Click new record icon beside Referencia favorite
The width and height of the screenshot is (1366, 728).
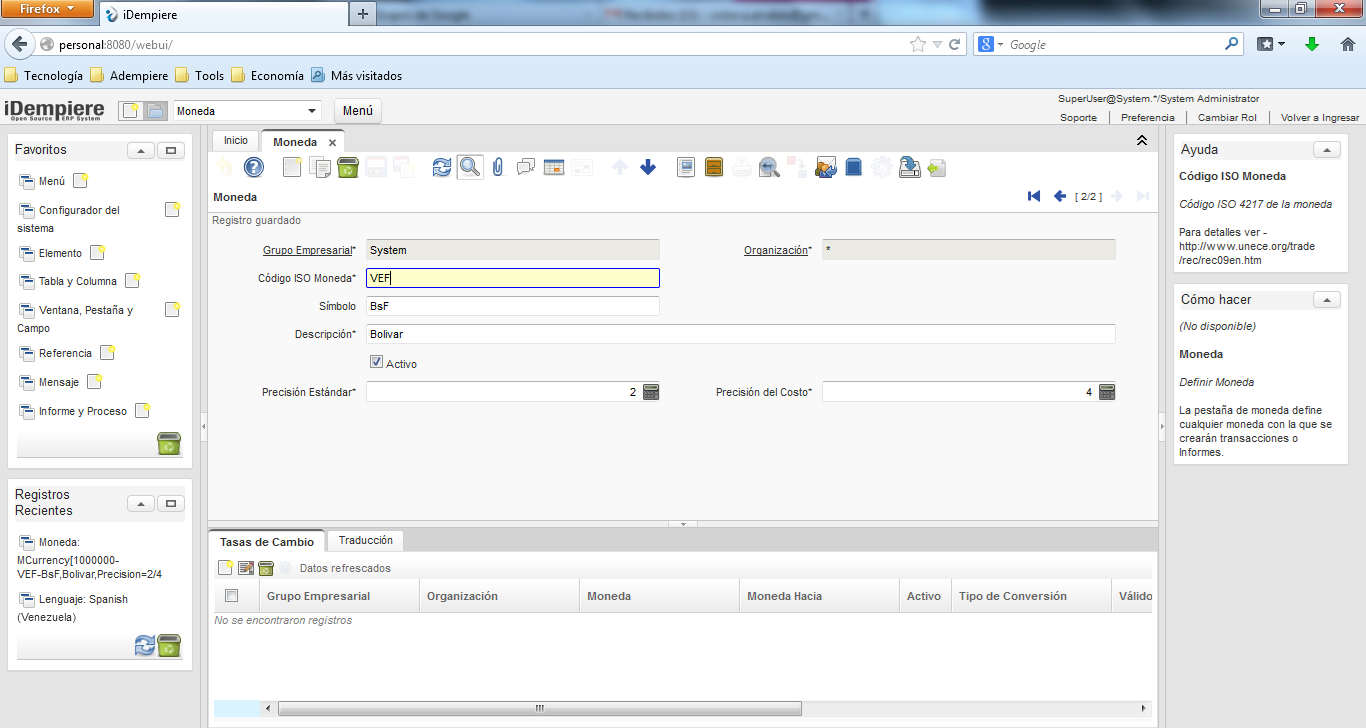[107, 353]
